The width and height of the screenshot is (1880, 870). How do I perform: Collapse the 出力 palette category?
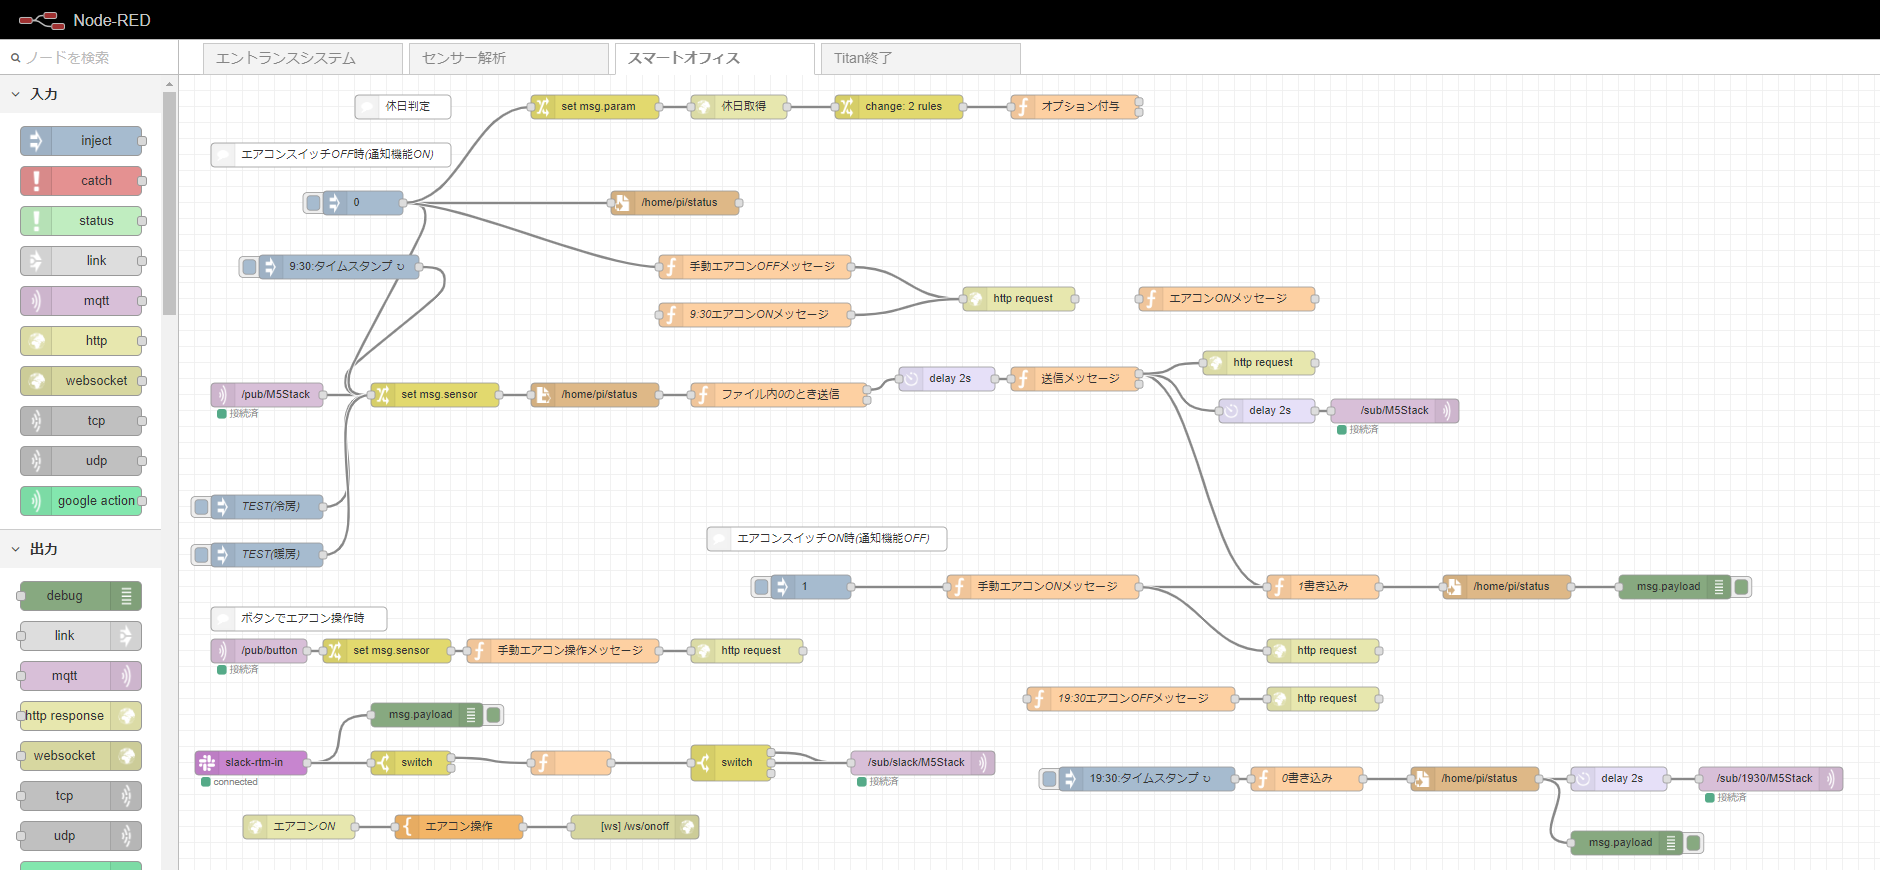click(x=16, y=549)
